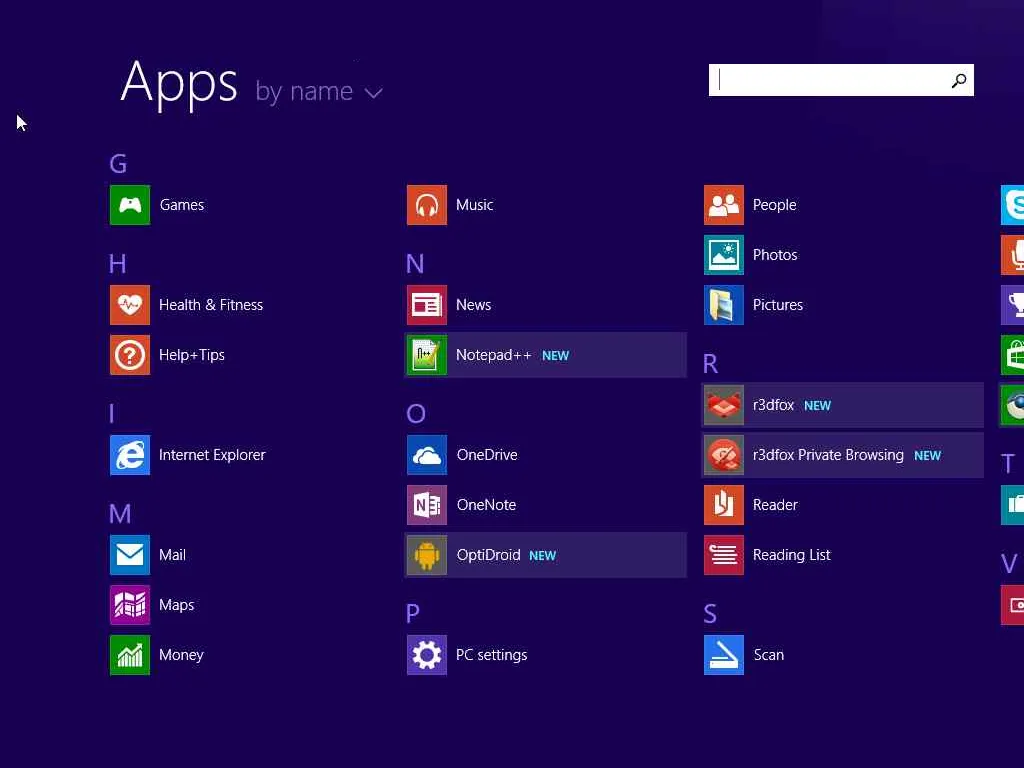
Task: Click the P letter group header
Action: [x=413, y=614]
